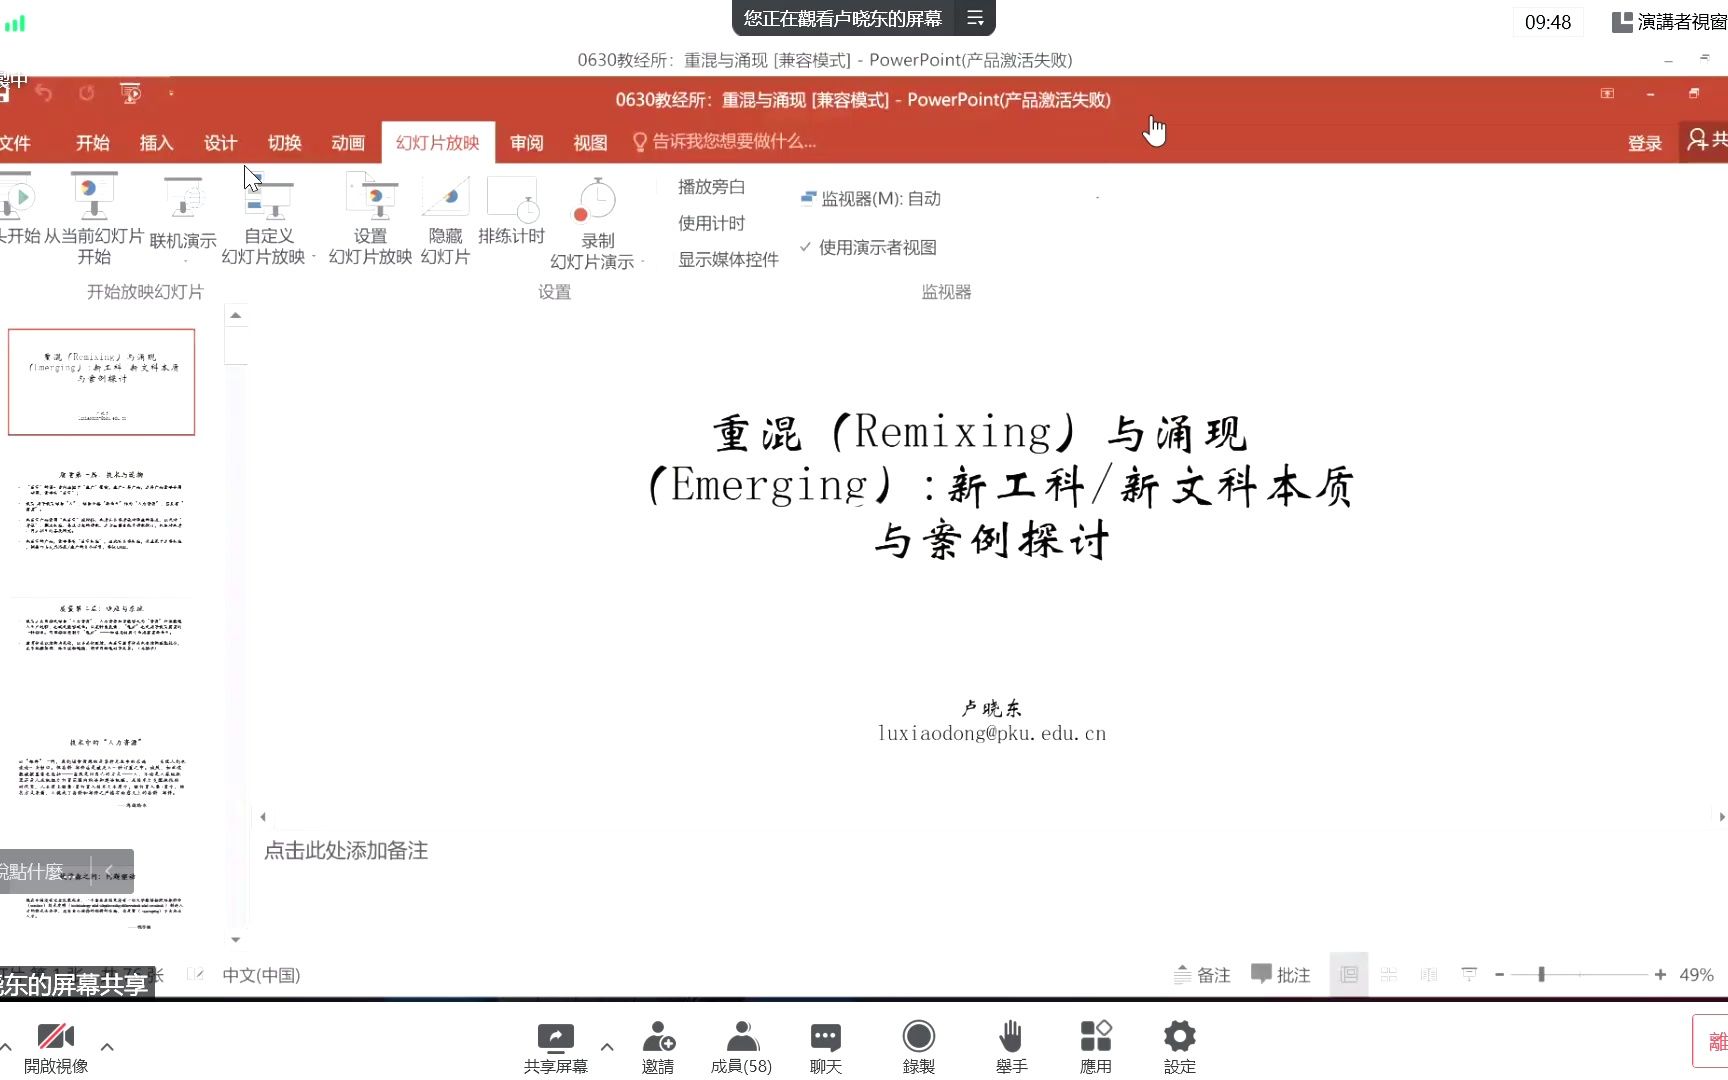The width and height of the screenshot is (1728, 1080).
Task: Toggle 使用计时 use timings checkbox
Action: click(711, 223)
